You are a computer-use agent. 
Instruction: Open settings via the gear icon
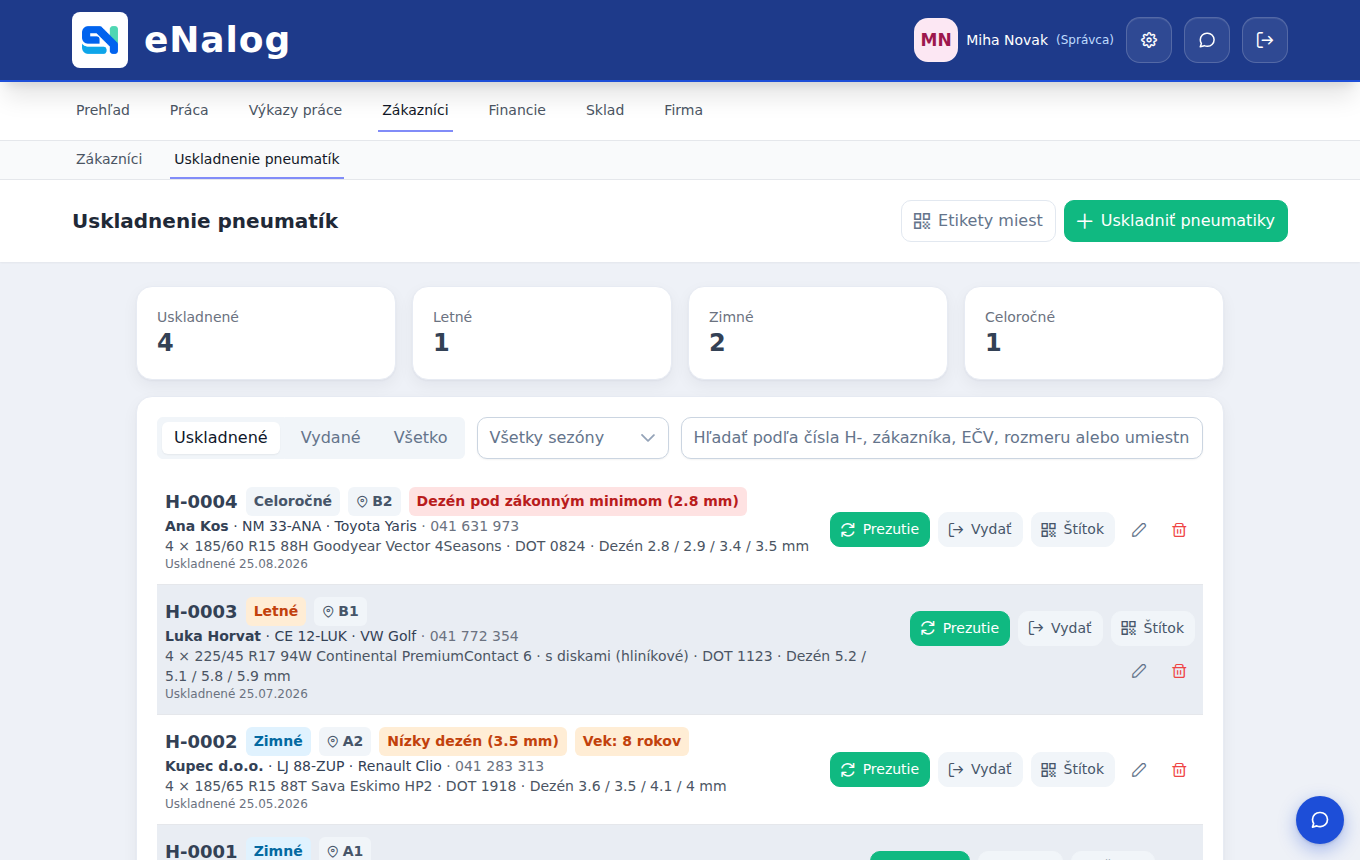click(x=1149, y=40)
